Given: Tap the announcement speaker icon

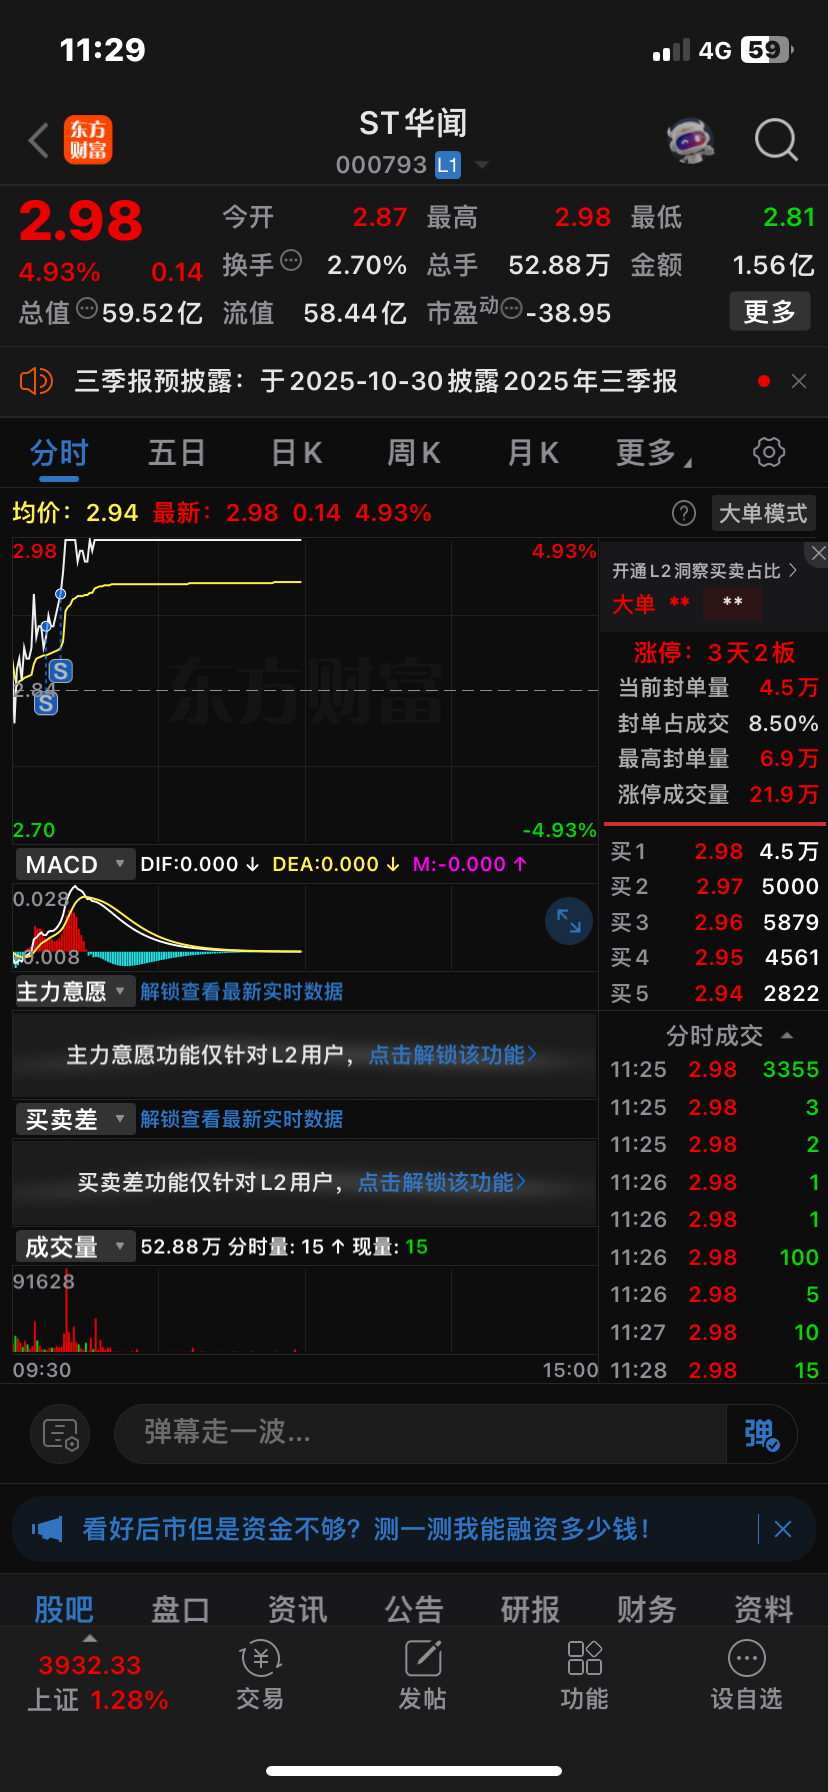Looking at the screenshot, I should (x=36, y=381).
